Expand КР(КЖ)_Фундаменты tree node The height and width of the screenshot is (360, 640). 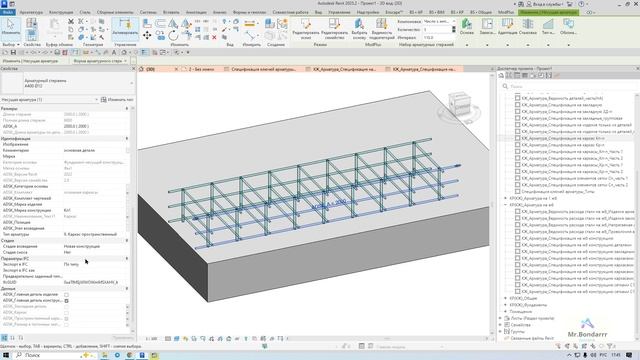pos(505,305)
